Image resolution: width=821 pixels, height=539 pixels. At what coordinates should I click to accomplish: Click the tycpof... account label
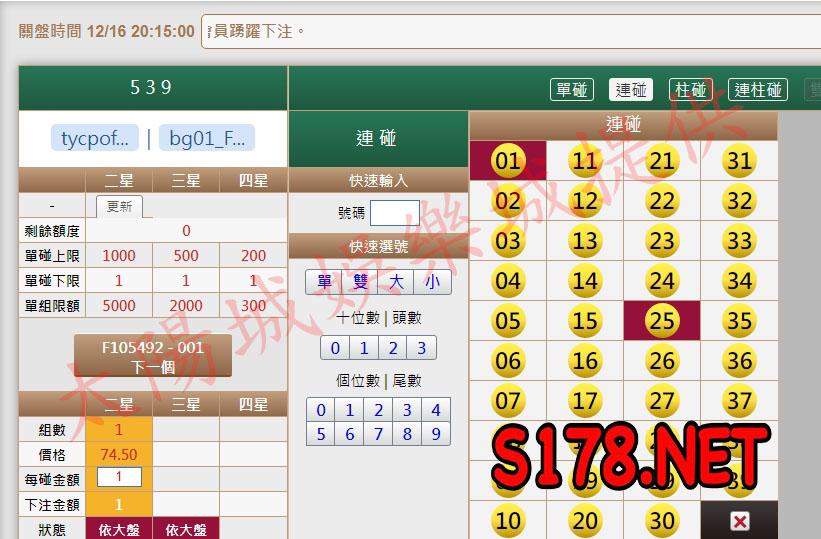coord(95,138)
